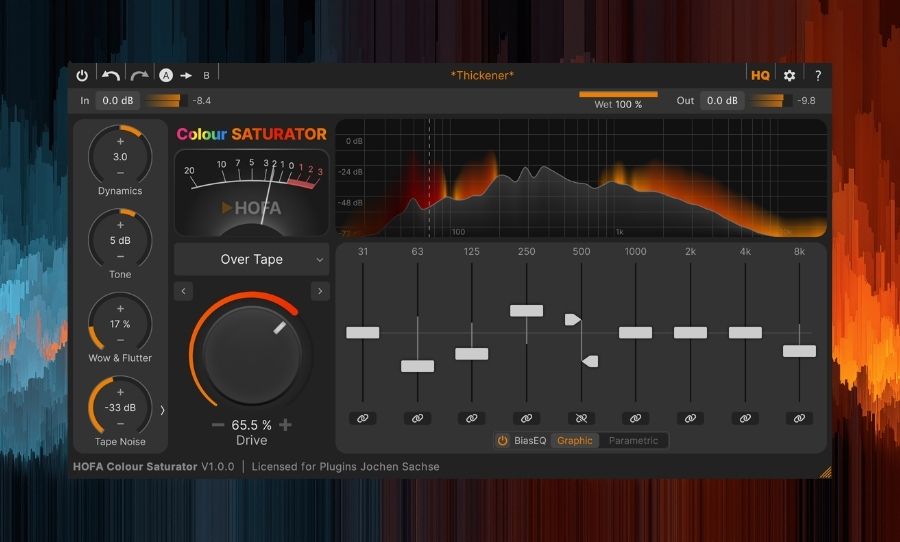
Task: Open help with the question mark
Action: (817, 75)
